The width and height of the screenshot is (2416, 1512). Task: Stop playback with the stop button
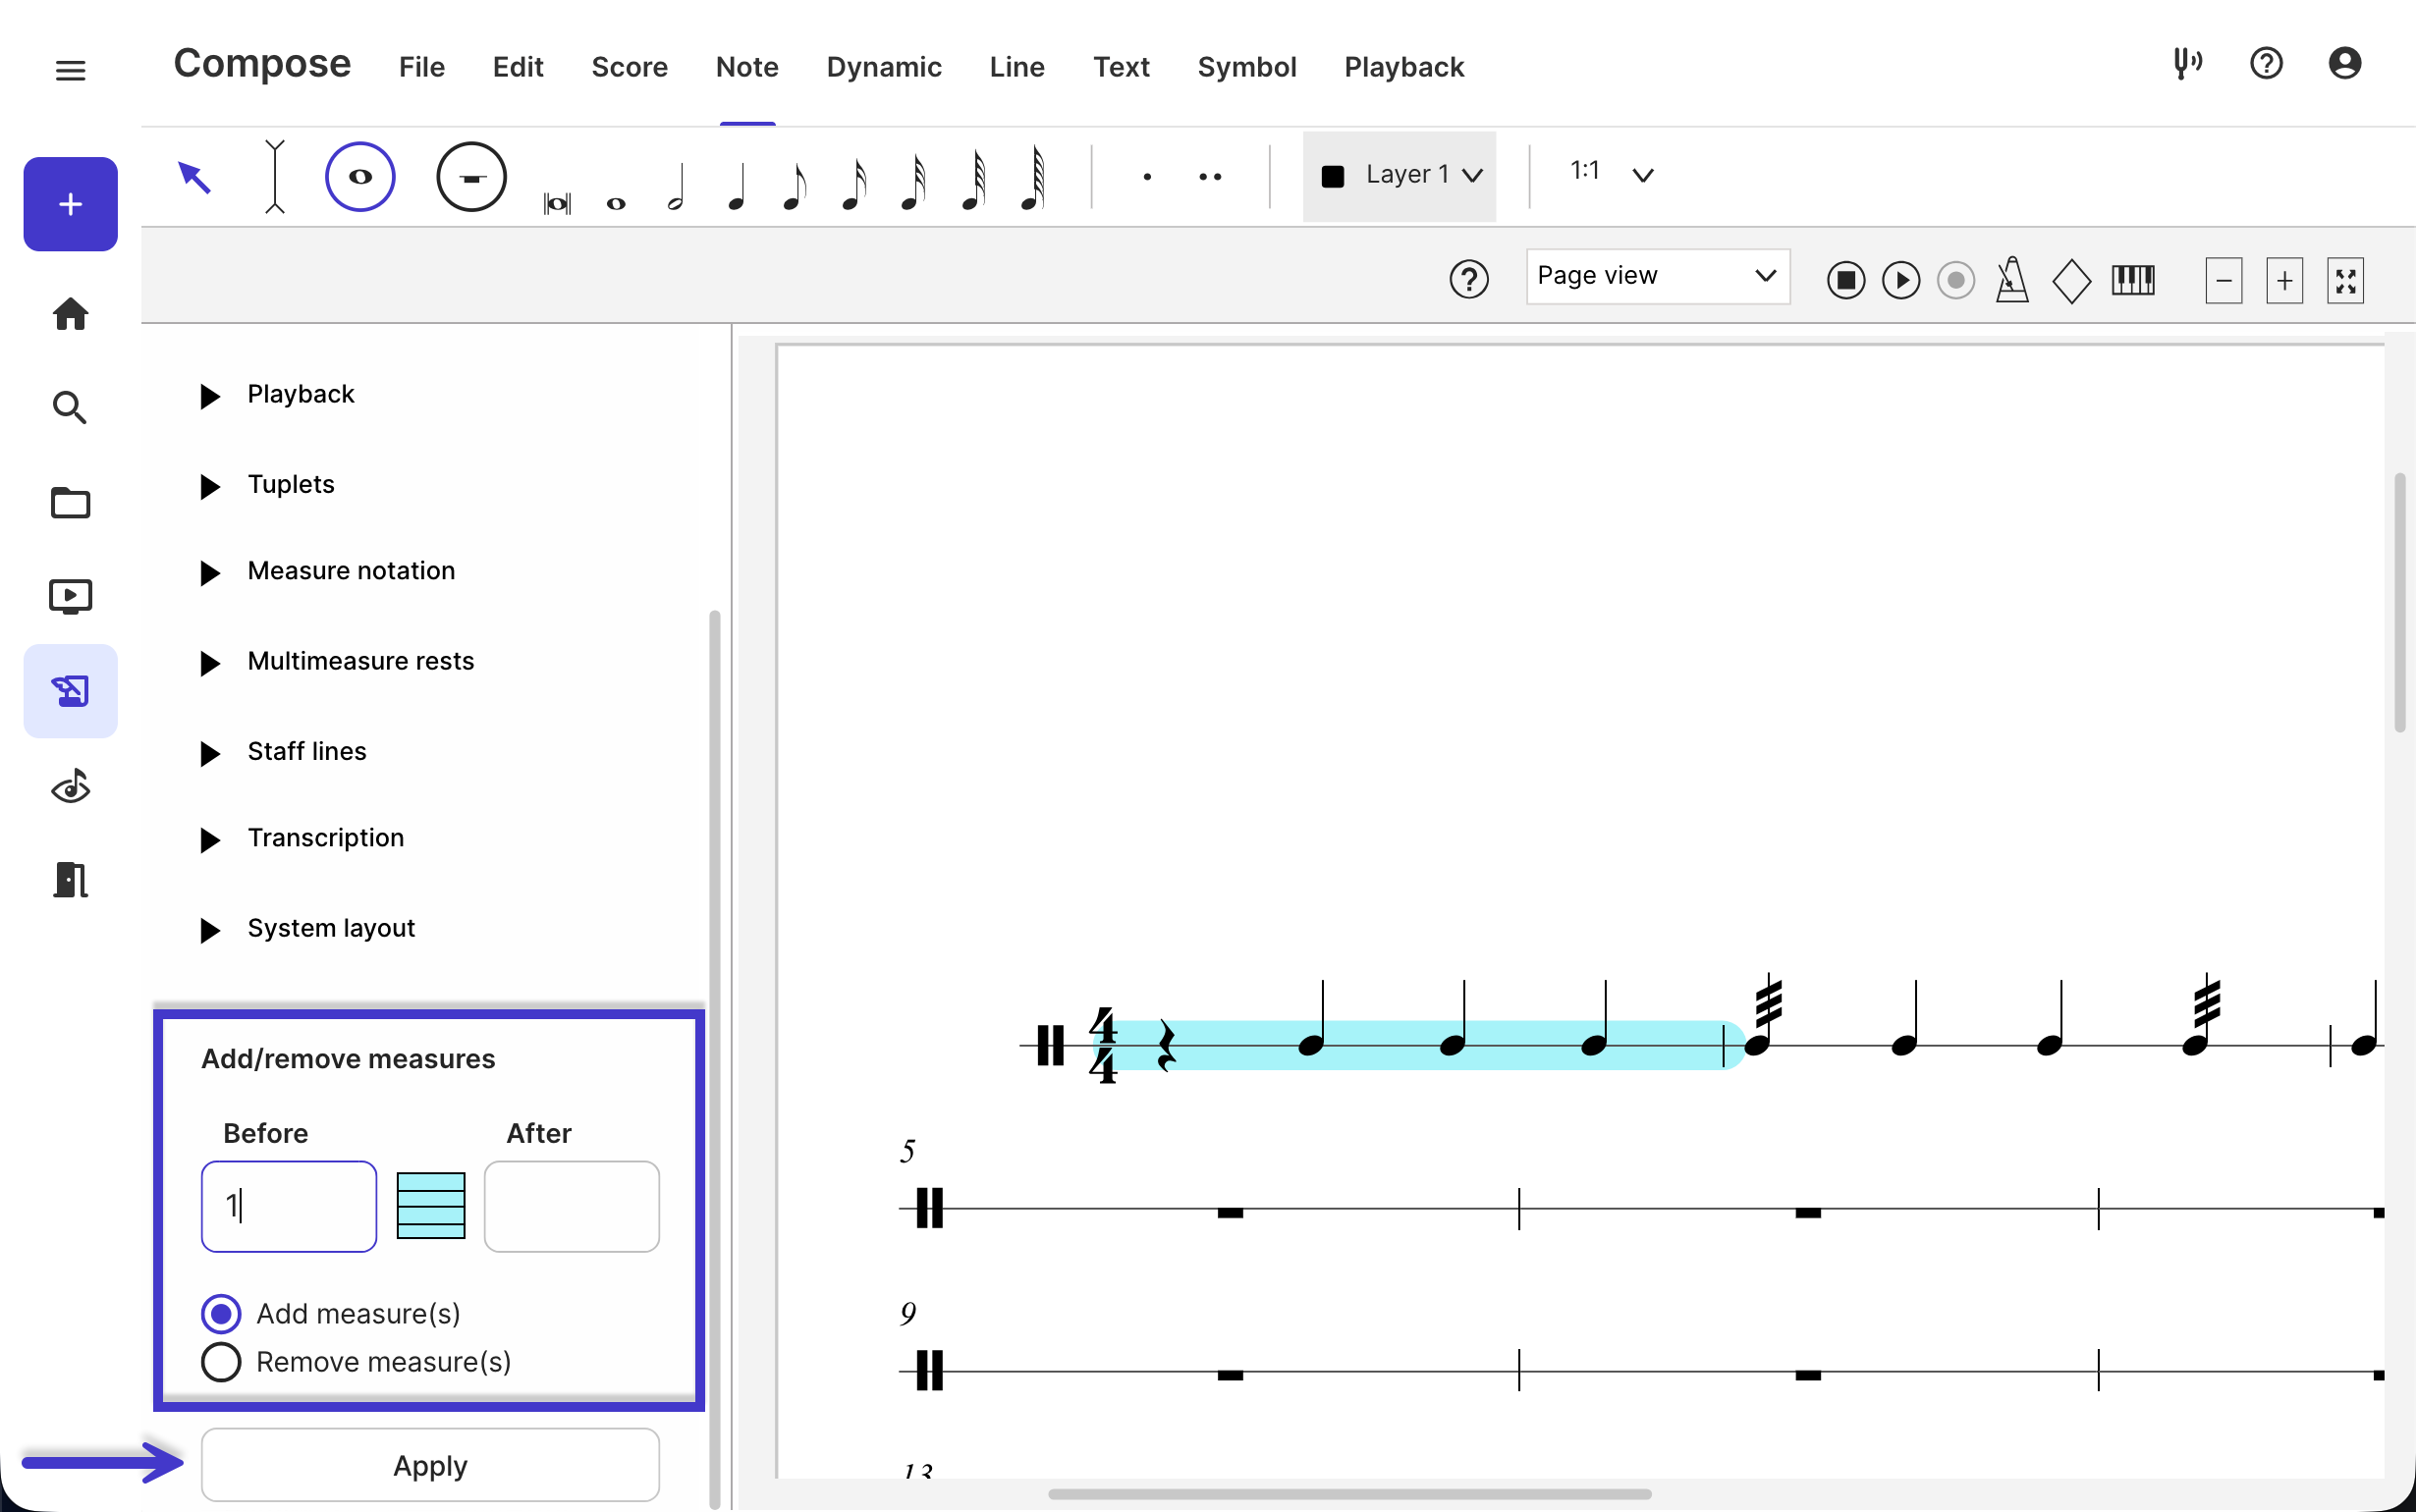click(x=1846, y=280)
